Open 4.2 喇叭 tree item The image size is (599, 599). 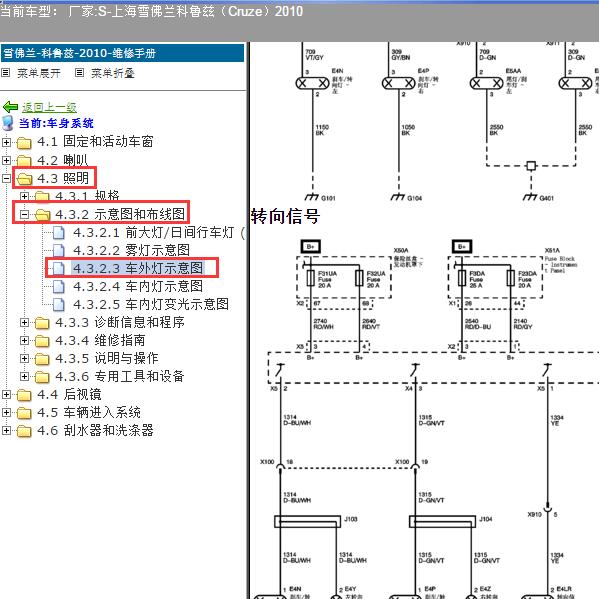pyautogui.click(x=63, y=160)
